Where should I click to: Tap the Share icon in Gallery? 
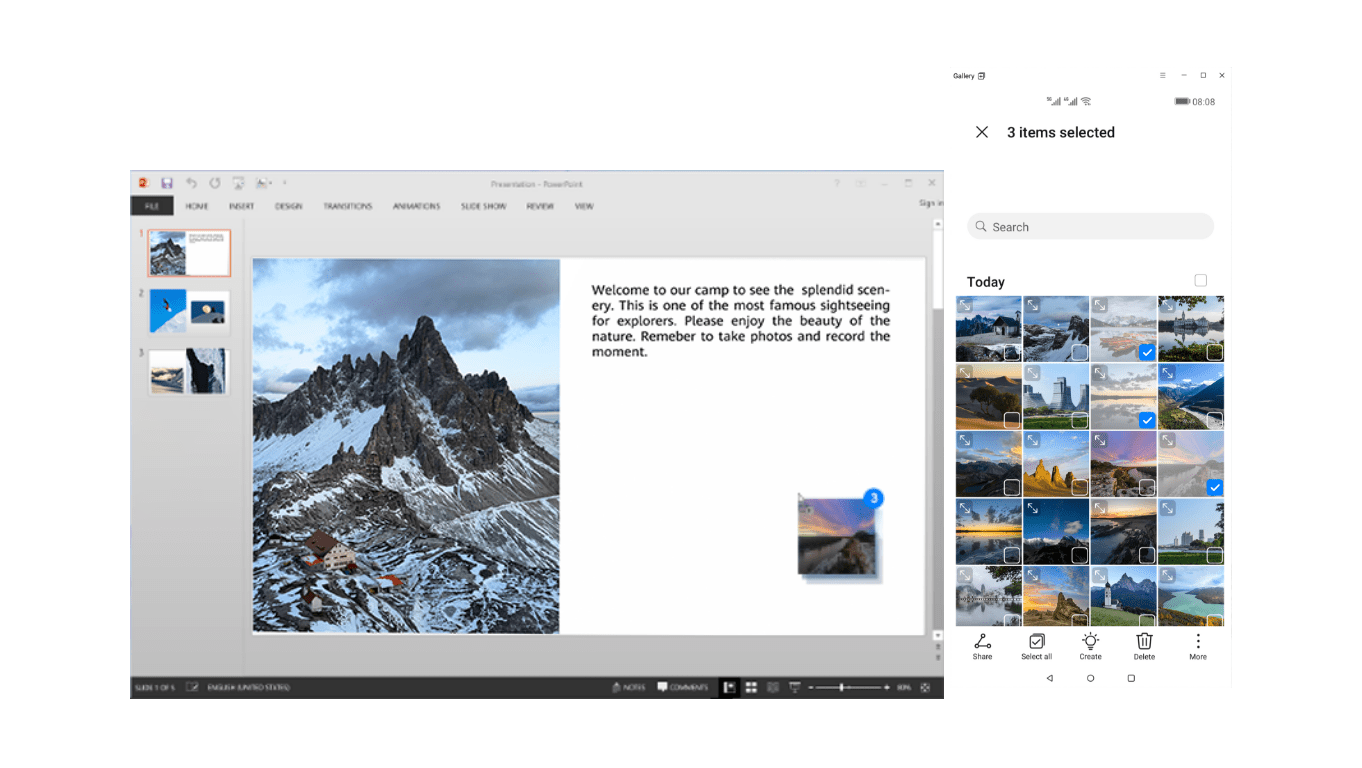coord(982,646)
